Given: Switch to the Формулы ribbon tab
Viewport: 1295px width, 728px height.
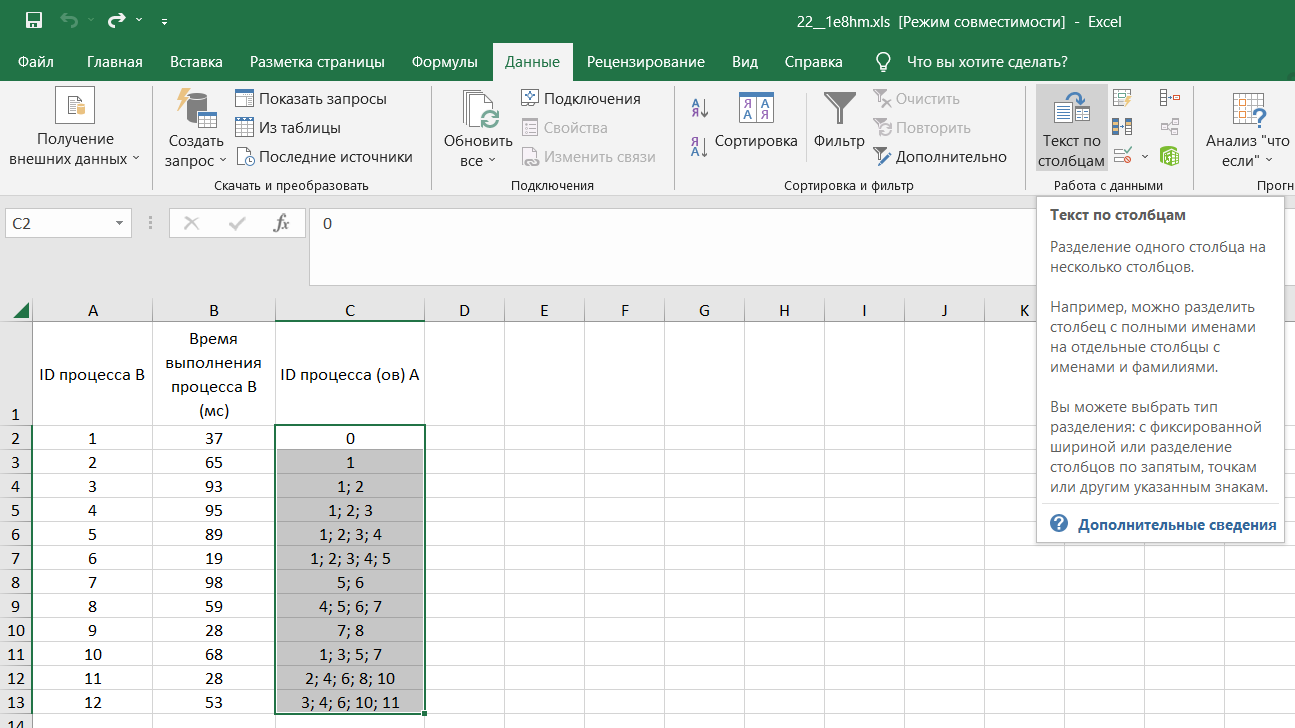Looking at the screenshot, I should [x=444, y=62].
